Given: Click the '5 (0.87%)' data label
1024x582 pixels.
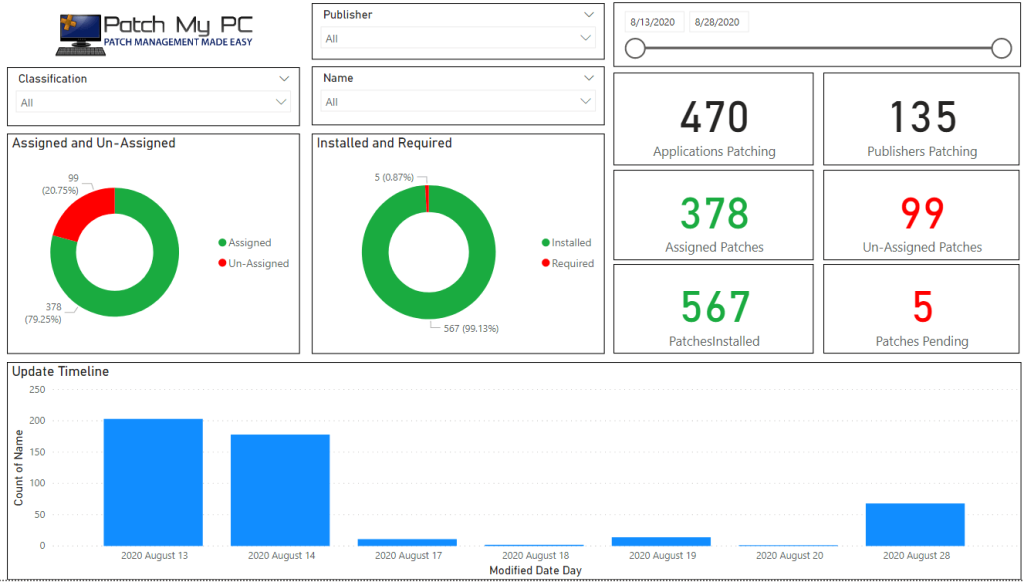Looking at the screenshot, I should pos(394,177).
